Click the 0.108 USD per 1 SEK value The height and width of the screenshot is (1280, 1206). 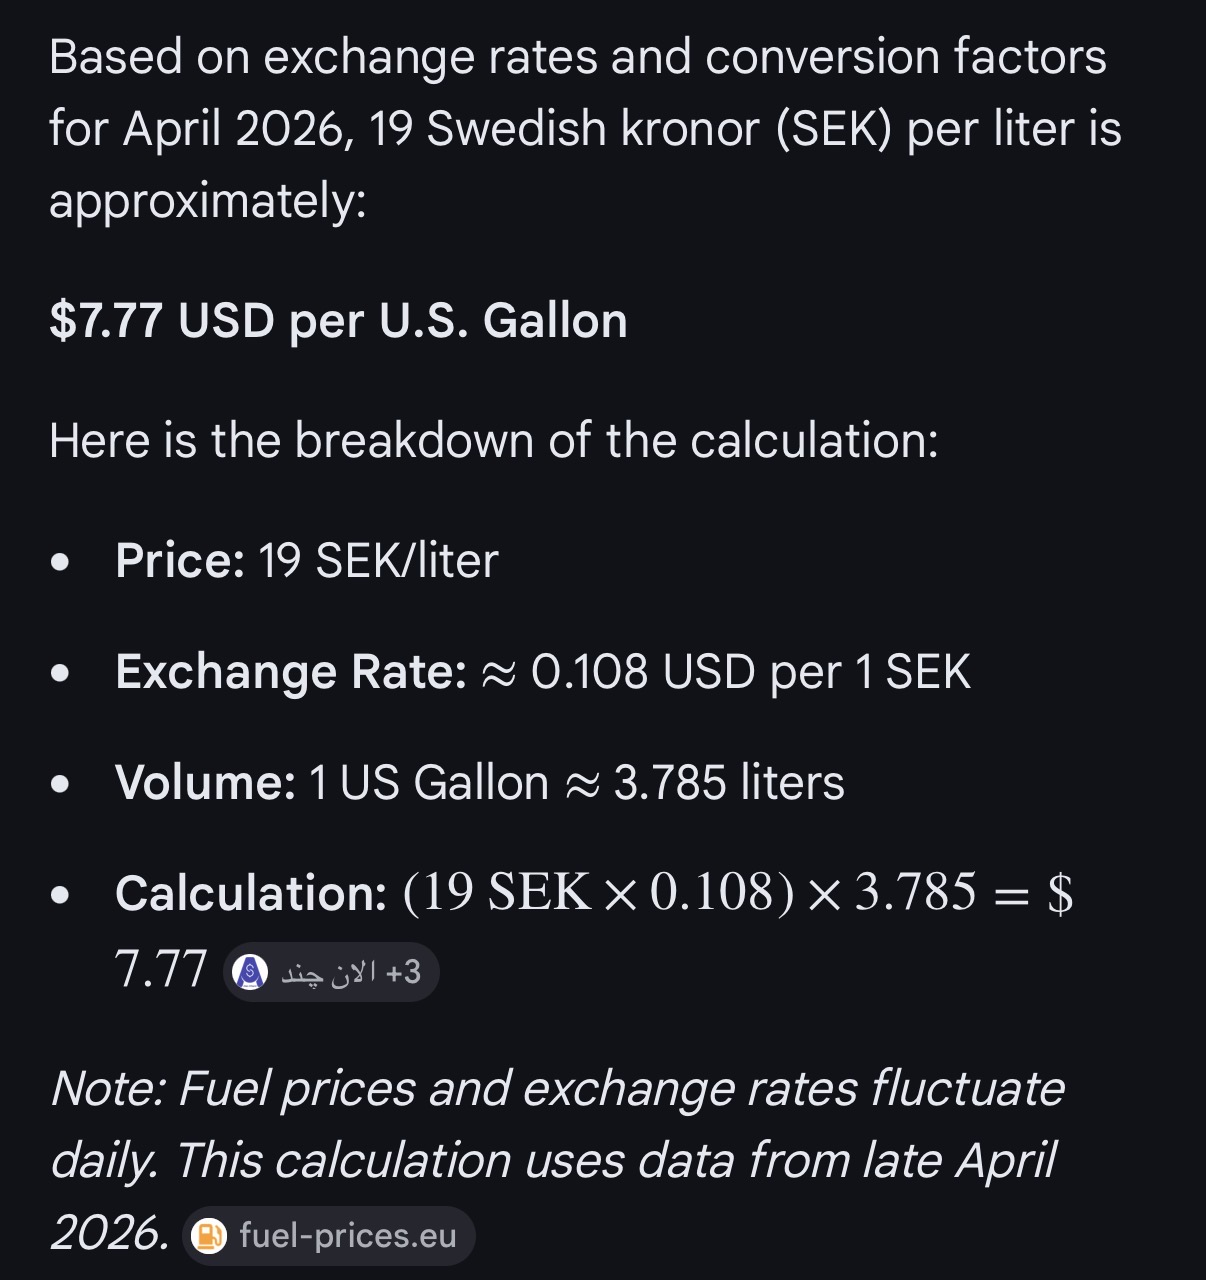[x=750, y=672]
